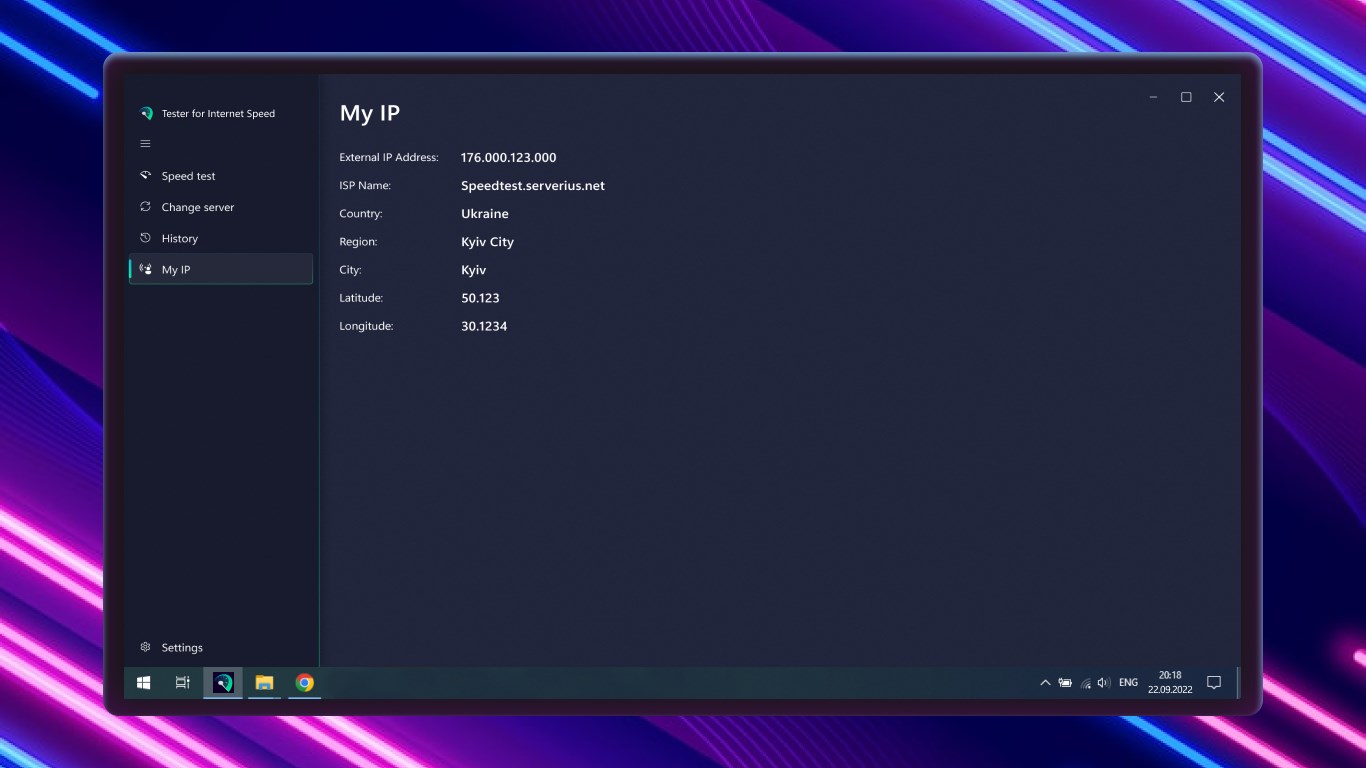Click the latitude value 50.123

point(480,298)
